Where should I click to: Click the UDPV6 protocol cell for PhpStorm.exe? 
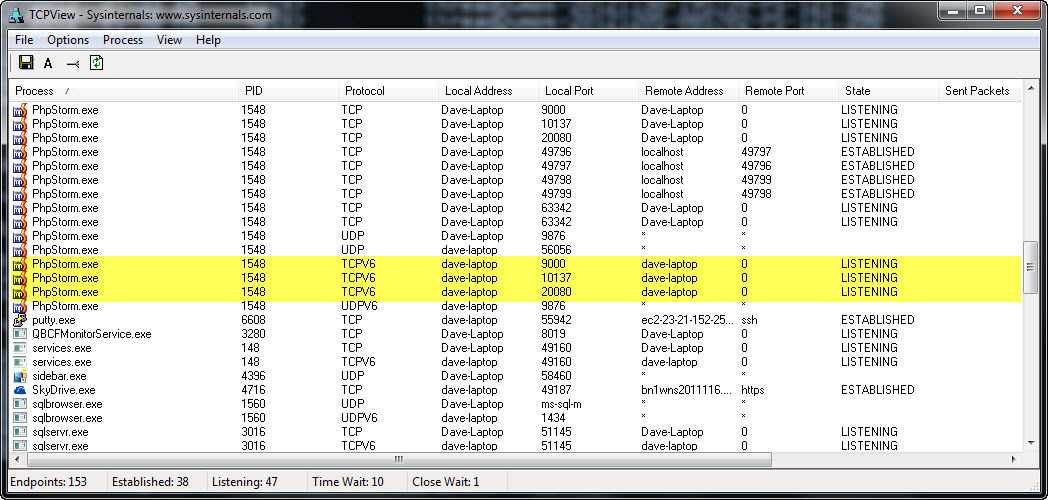tap(360, 306)
